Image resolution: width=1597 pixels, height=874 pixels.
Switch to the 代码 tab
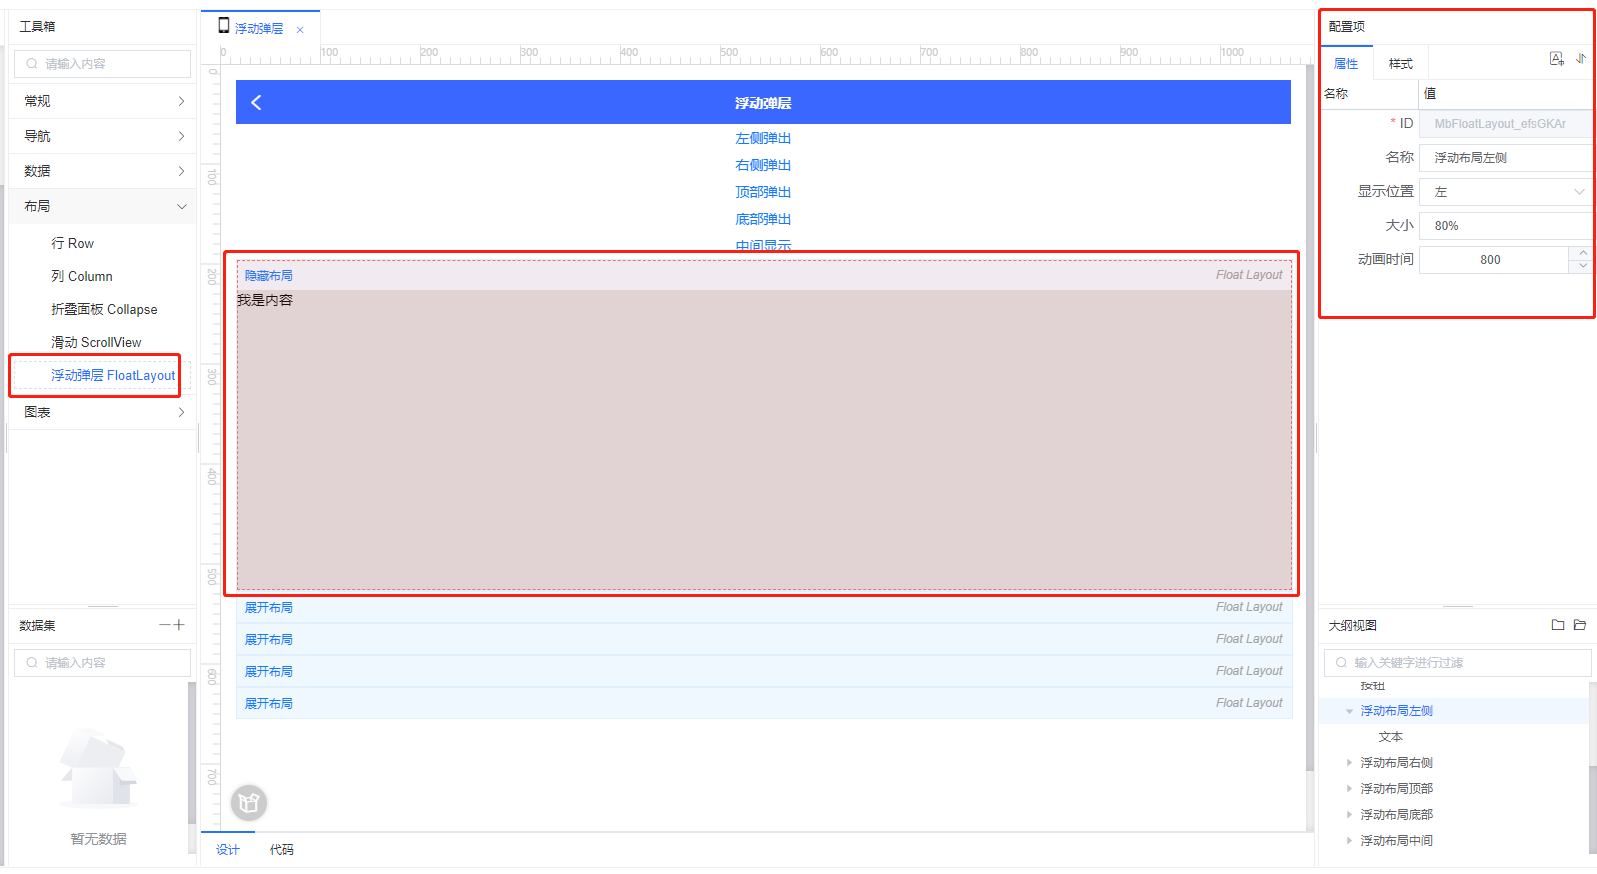pos(281,850)
